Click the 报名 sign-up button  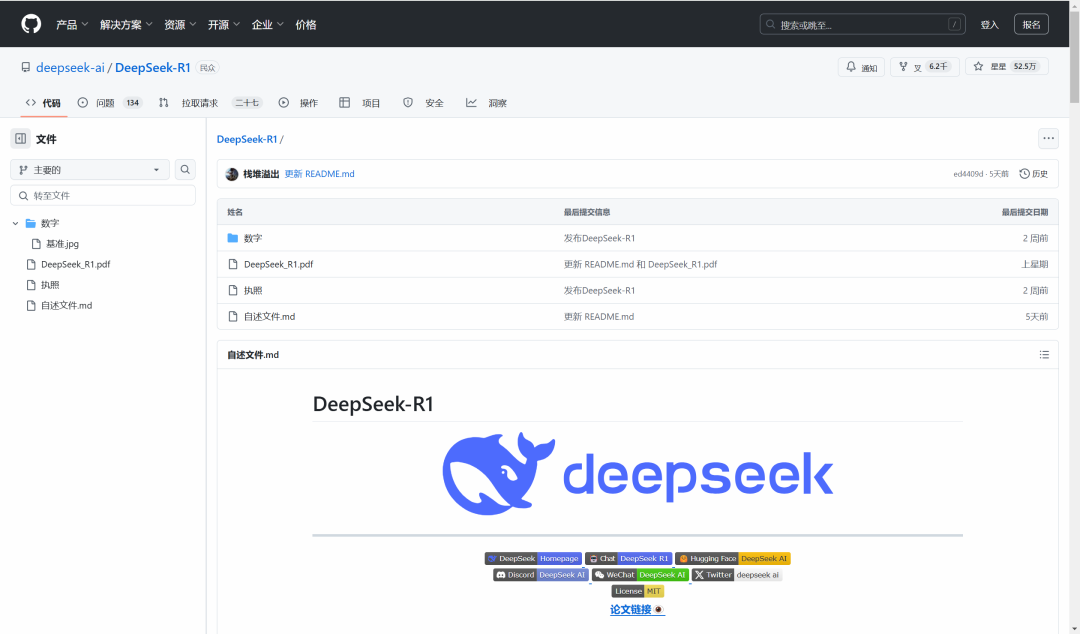pyautogui.click(x=1031, y=23)
